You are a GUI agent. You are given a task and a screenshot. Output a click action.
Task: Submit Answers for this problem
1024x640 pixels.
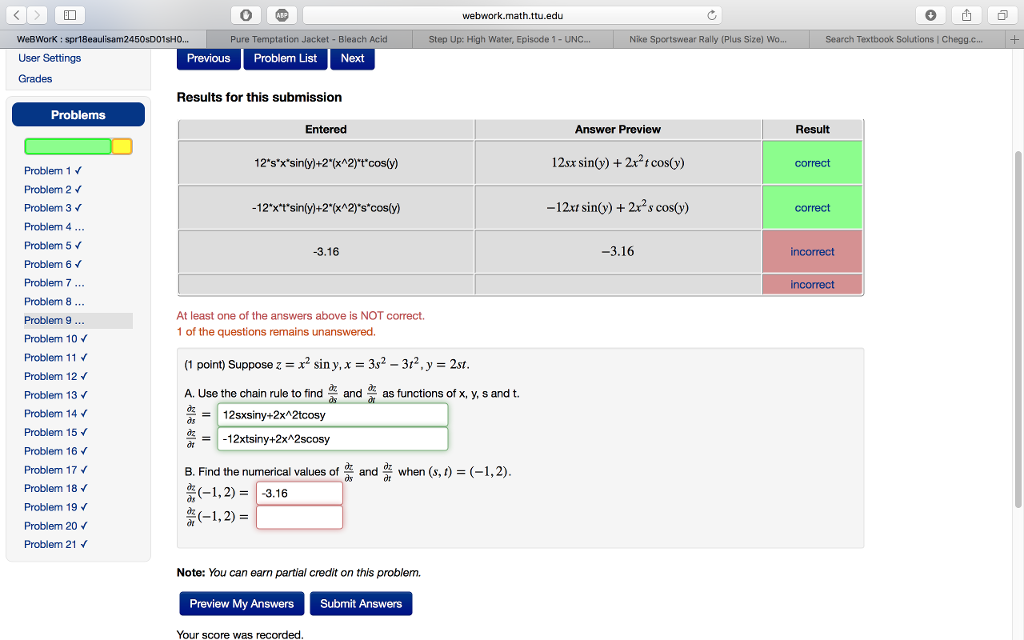pyautogui.click(x=360, y=603)
